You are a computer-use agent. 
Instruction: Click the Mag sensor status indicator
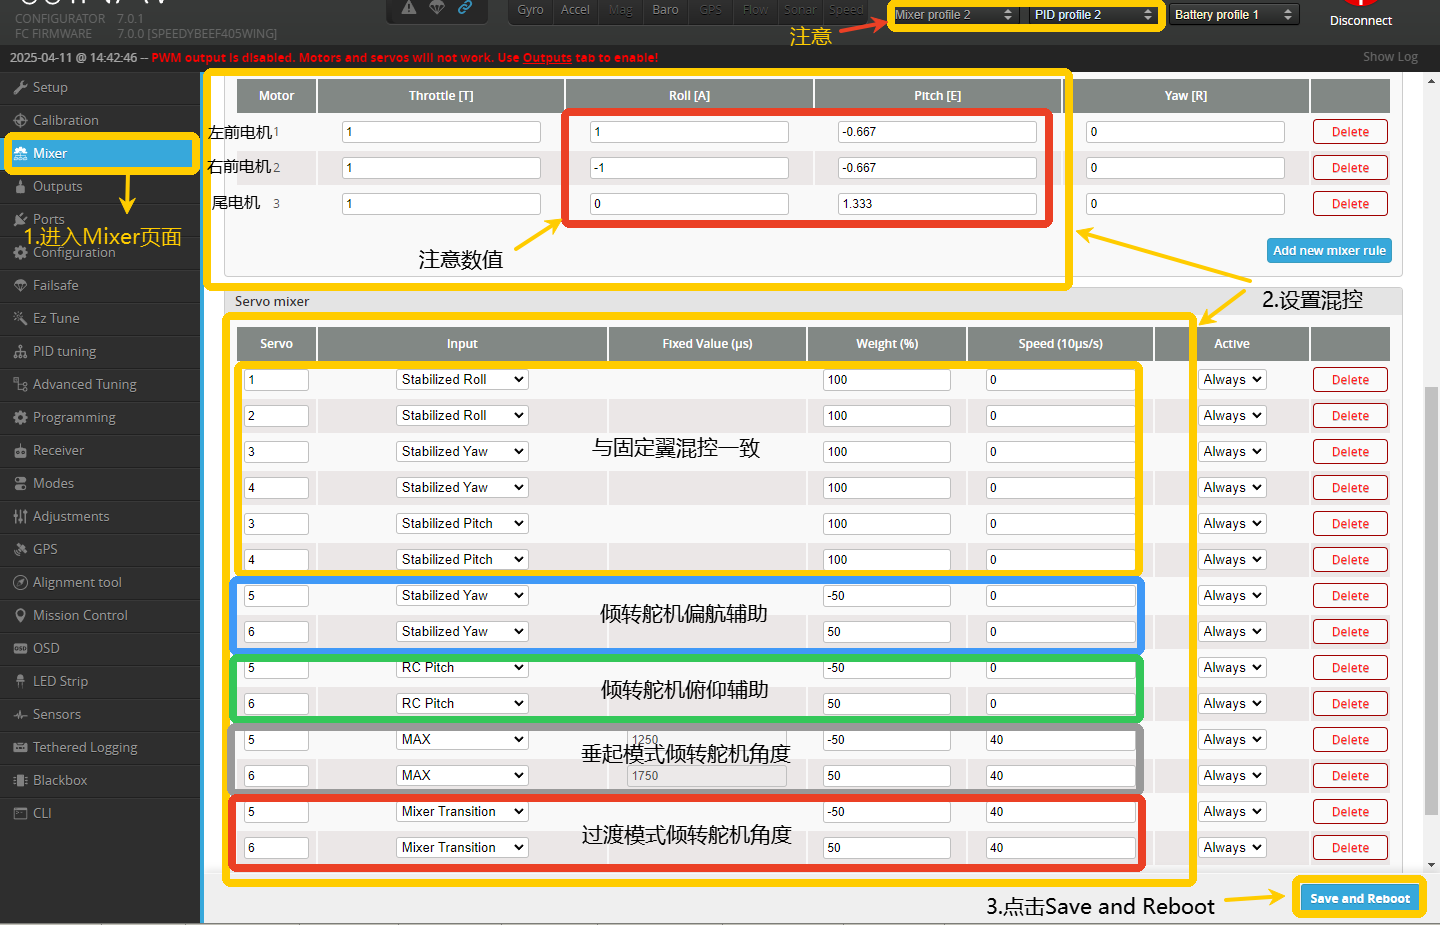620,10
